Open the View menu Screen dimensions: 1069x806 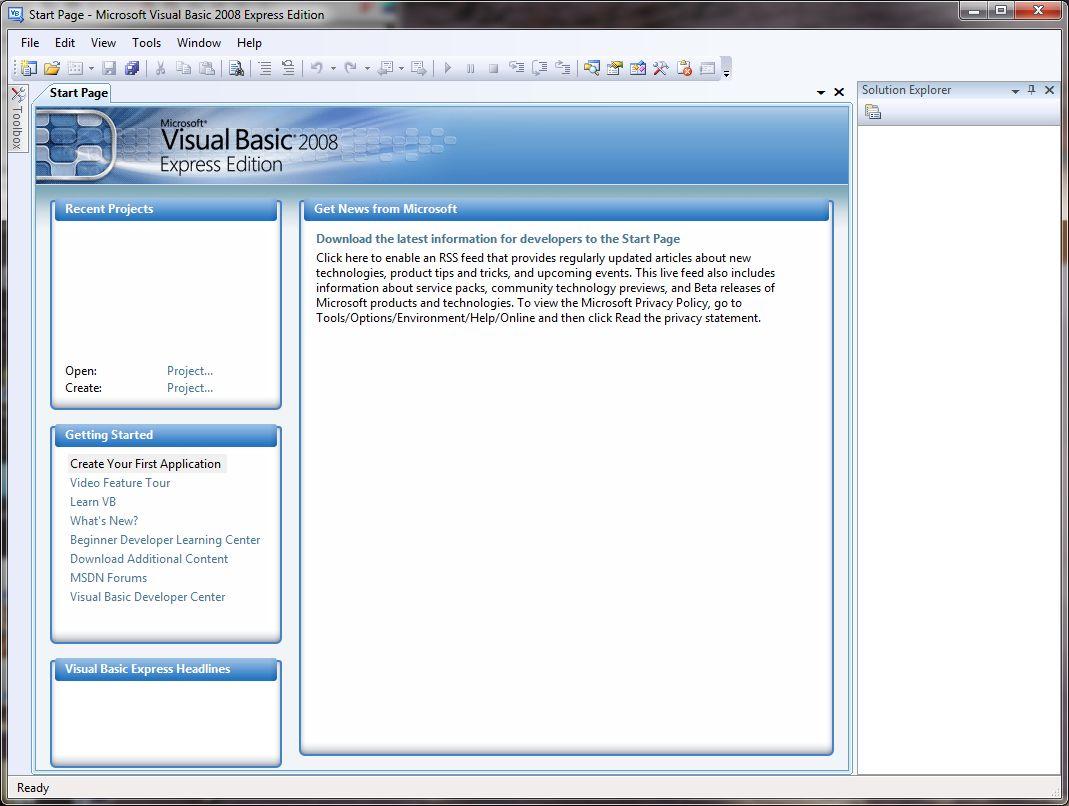click(103, 42)
